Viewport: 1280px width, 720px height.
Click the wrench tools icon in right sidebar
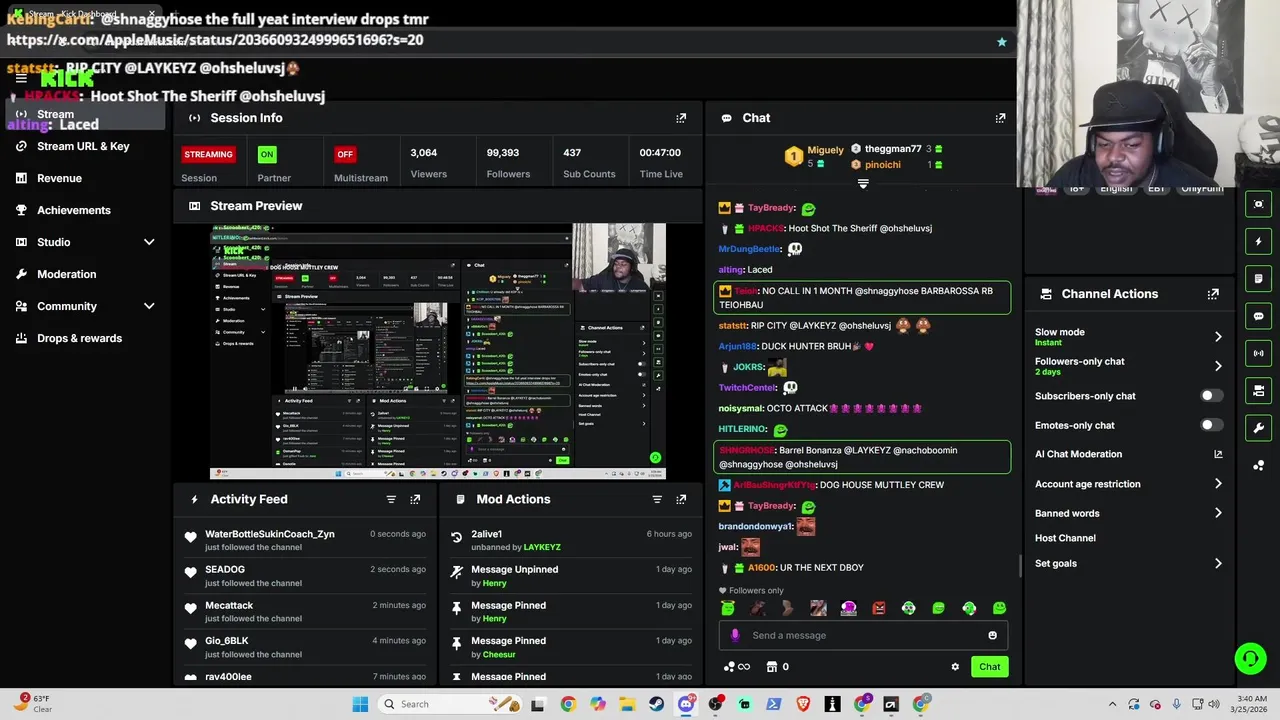tap(1258, 428)
